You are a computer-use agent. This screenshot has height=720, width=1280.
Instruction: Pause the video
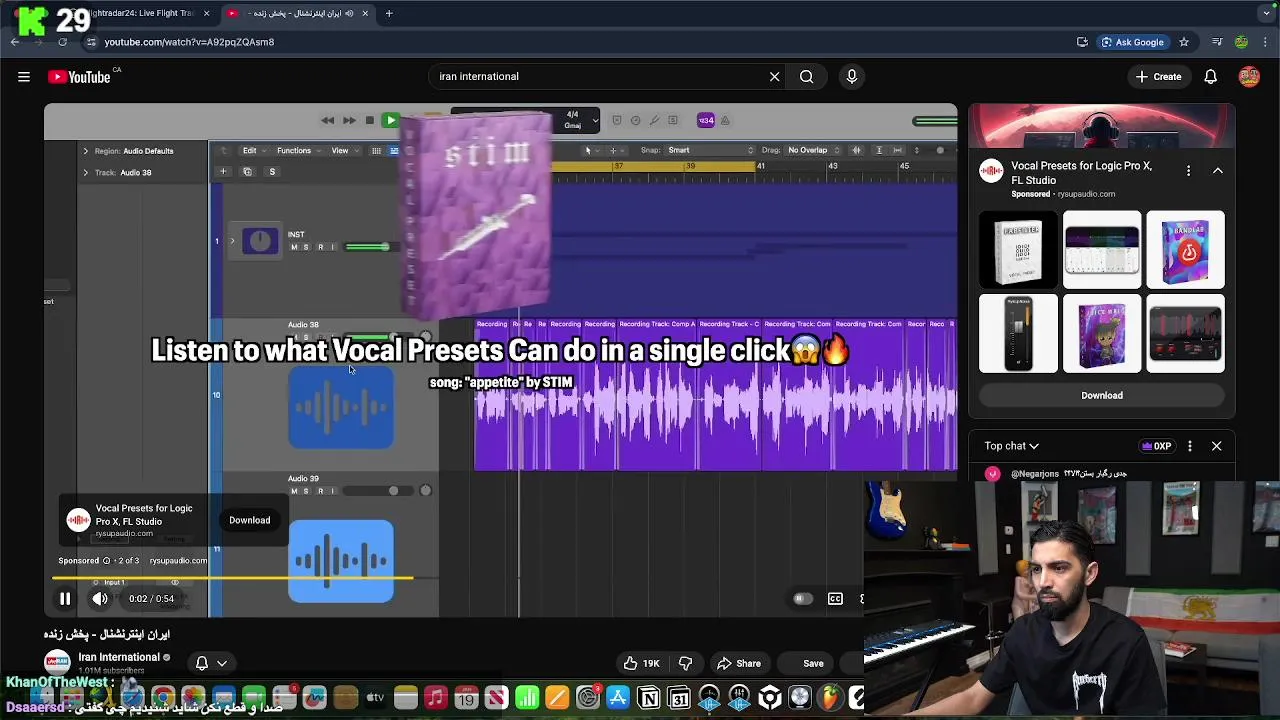[x=65, y=599]
